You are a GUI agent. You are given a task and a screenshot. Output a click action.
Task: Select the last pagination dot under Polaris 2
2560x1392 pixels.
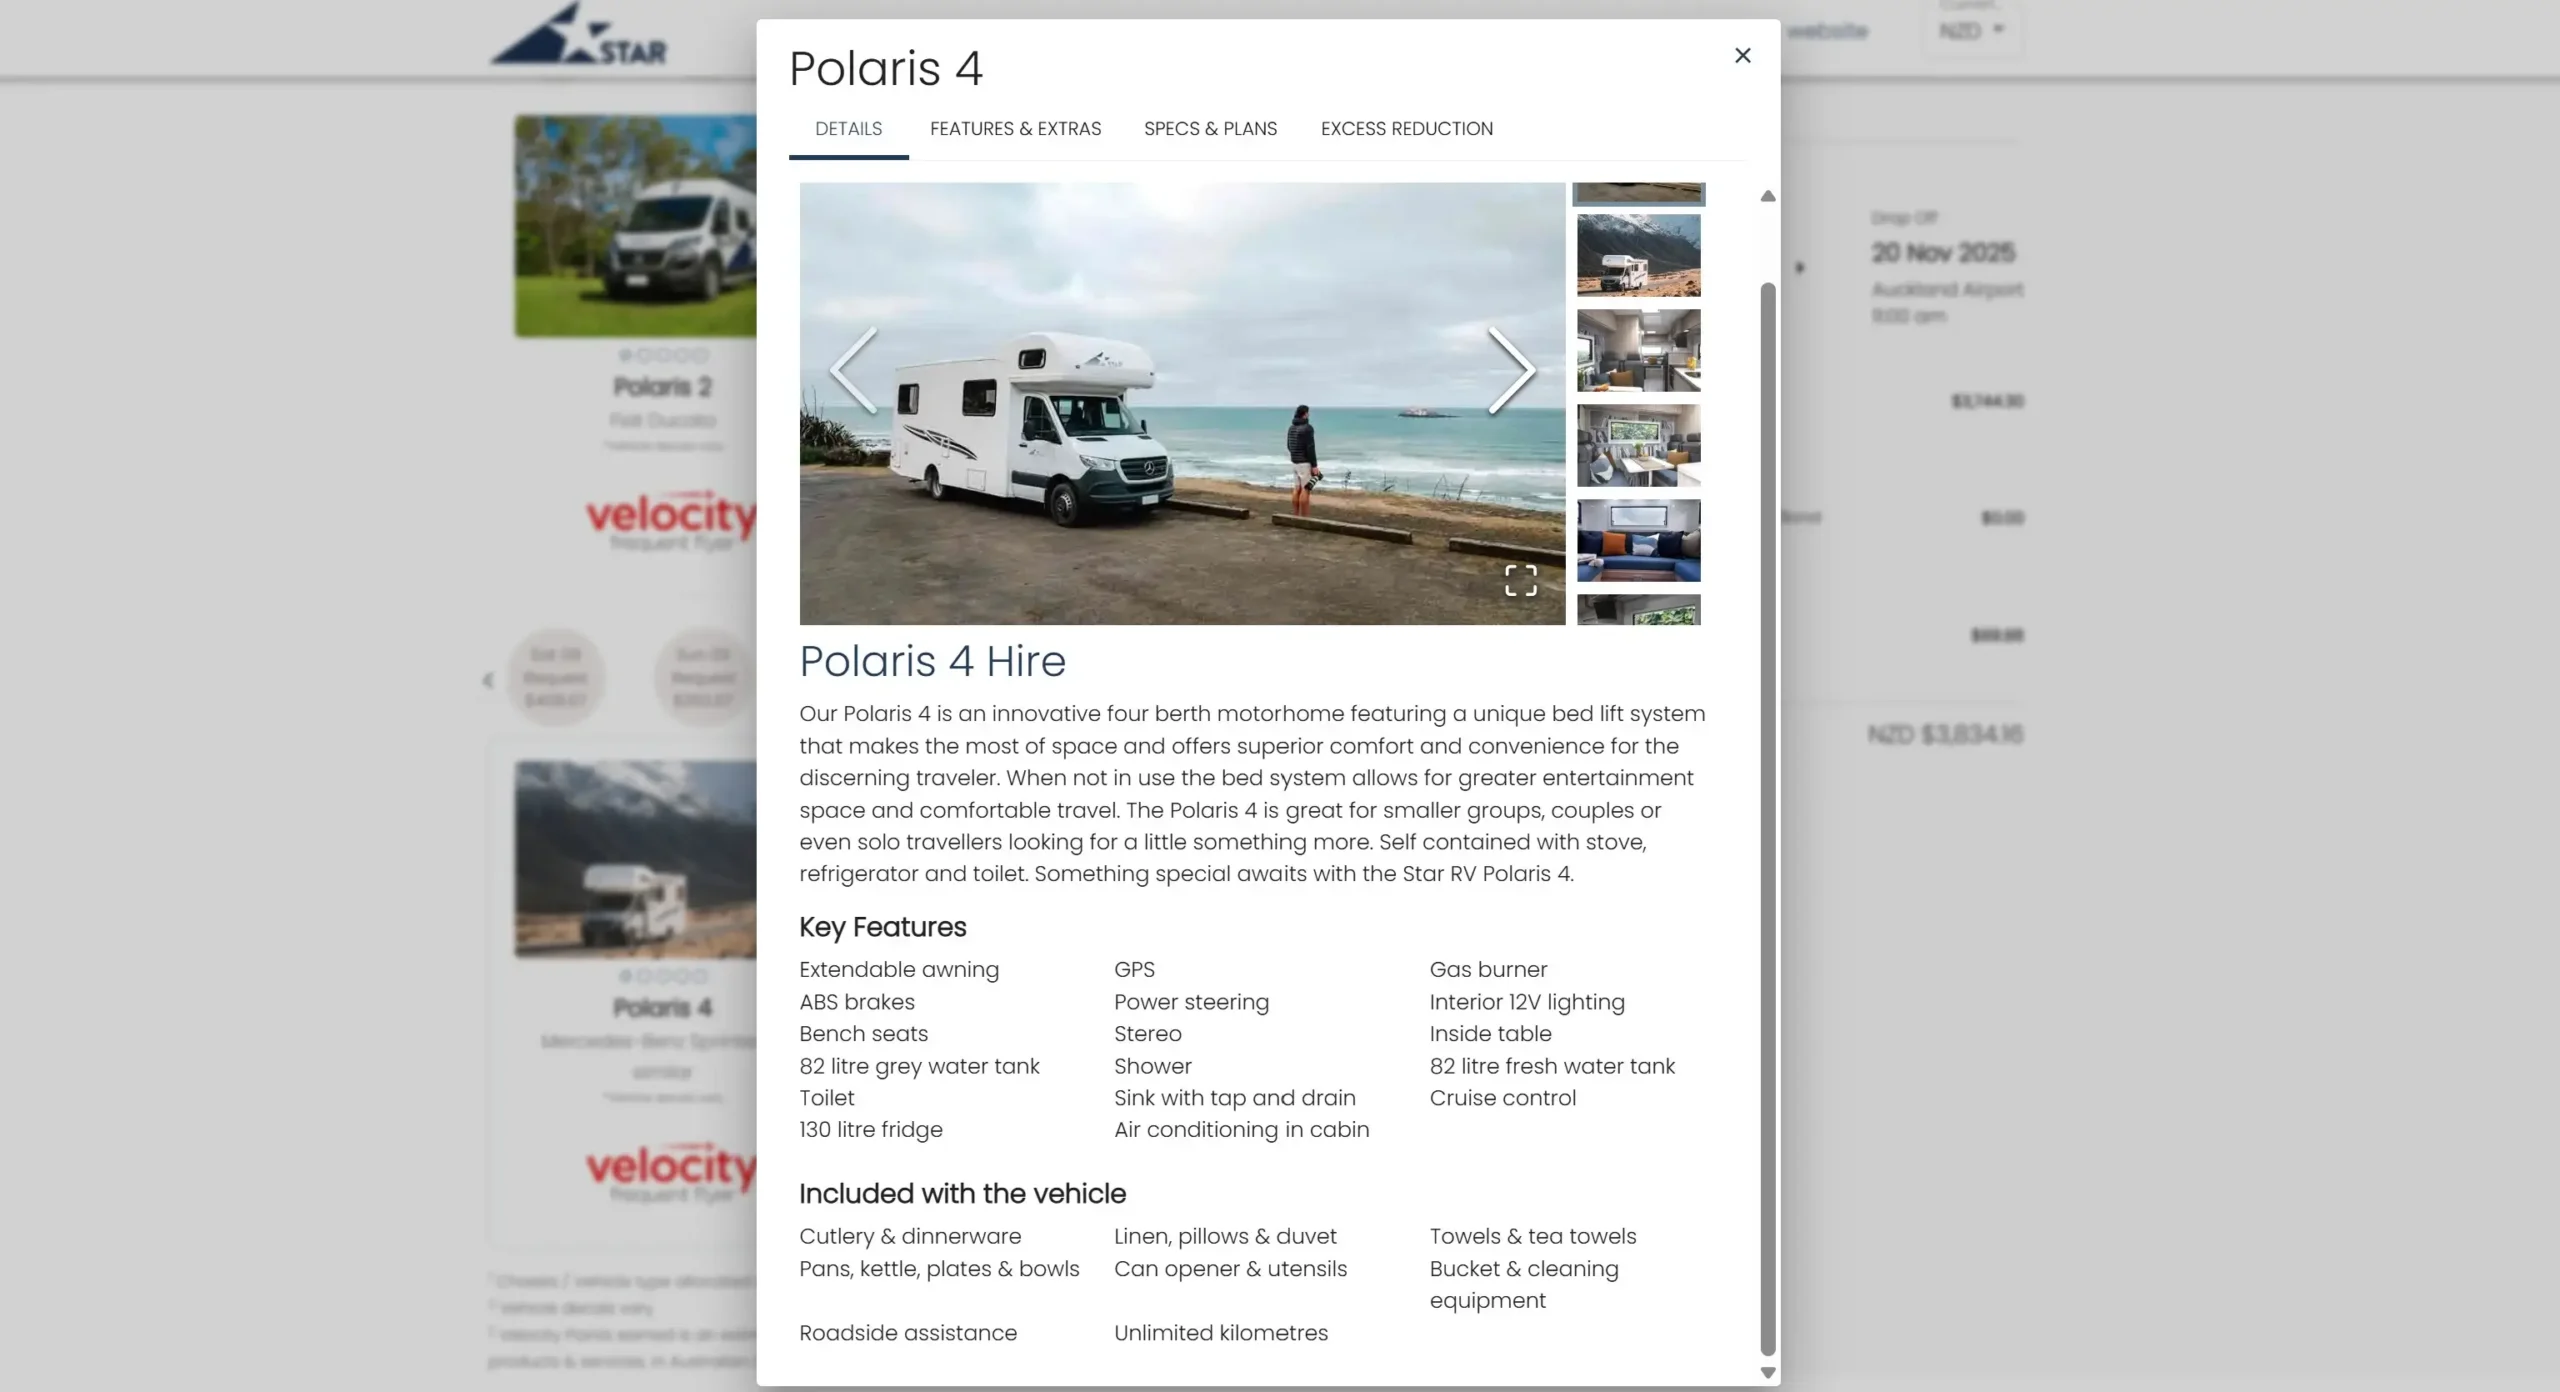click(x=705, y=355)
